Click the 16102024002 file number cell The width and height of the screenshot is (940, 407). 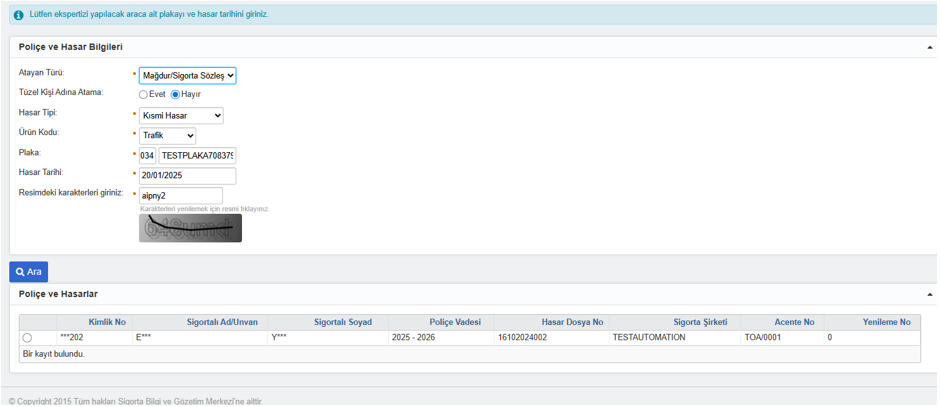point(522,338)
